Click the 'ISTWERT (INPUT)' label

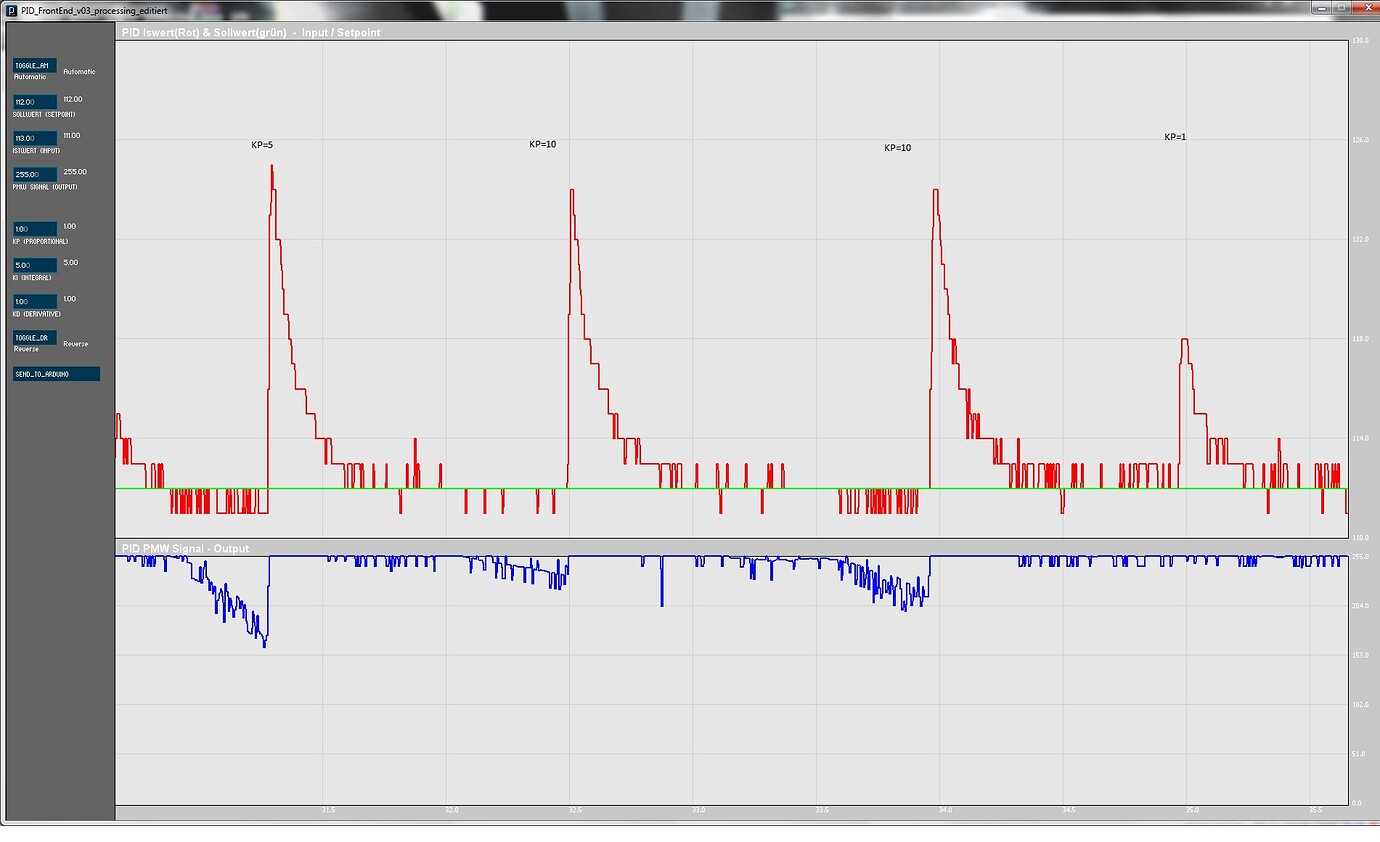(x=37, y=150)
